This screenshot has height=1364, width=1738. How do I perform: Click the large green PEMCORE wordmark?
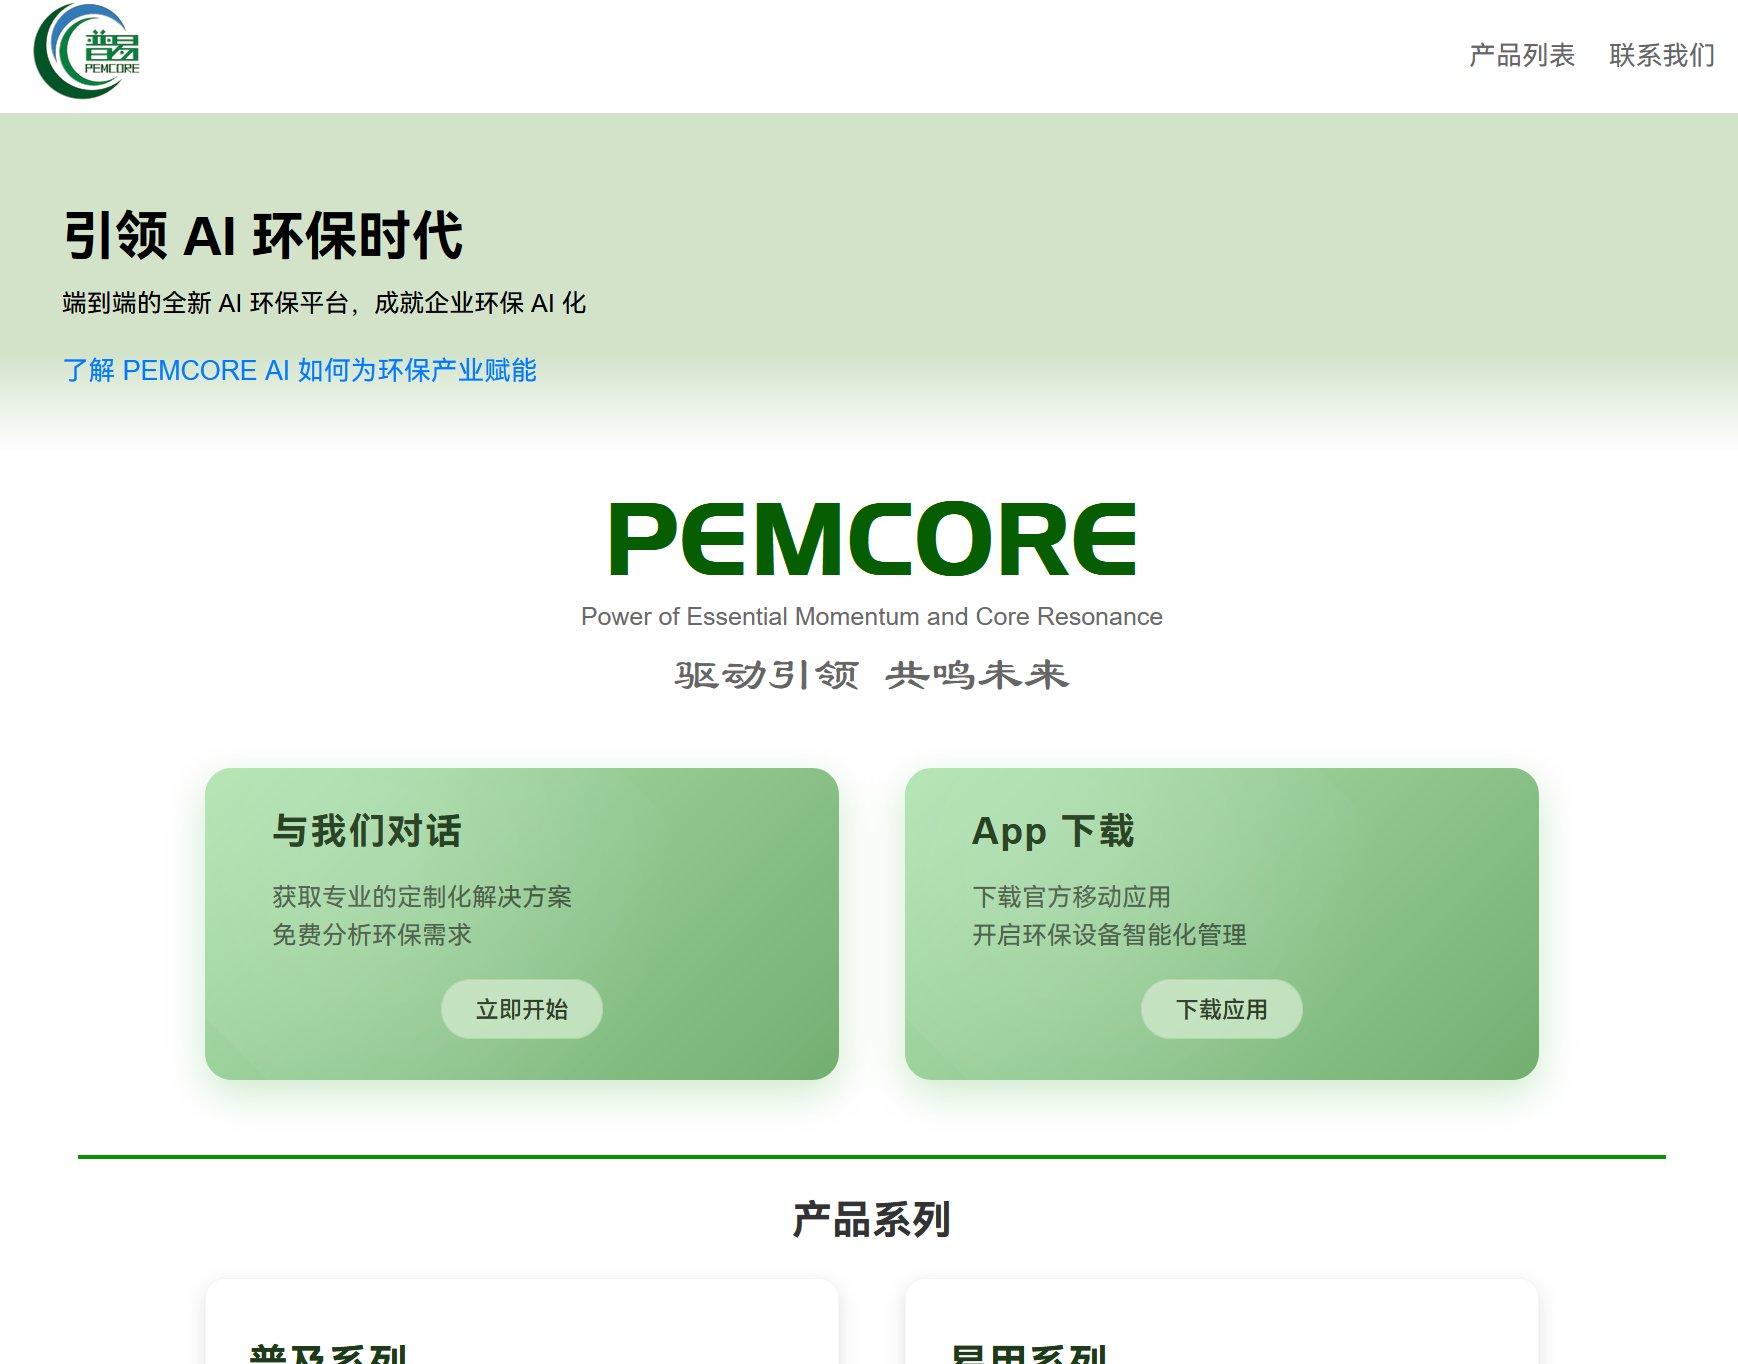click(871, 540)
